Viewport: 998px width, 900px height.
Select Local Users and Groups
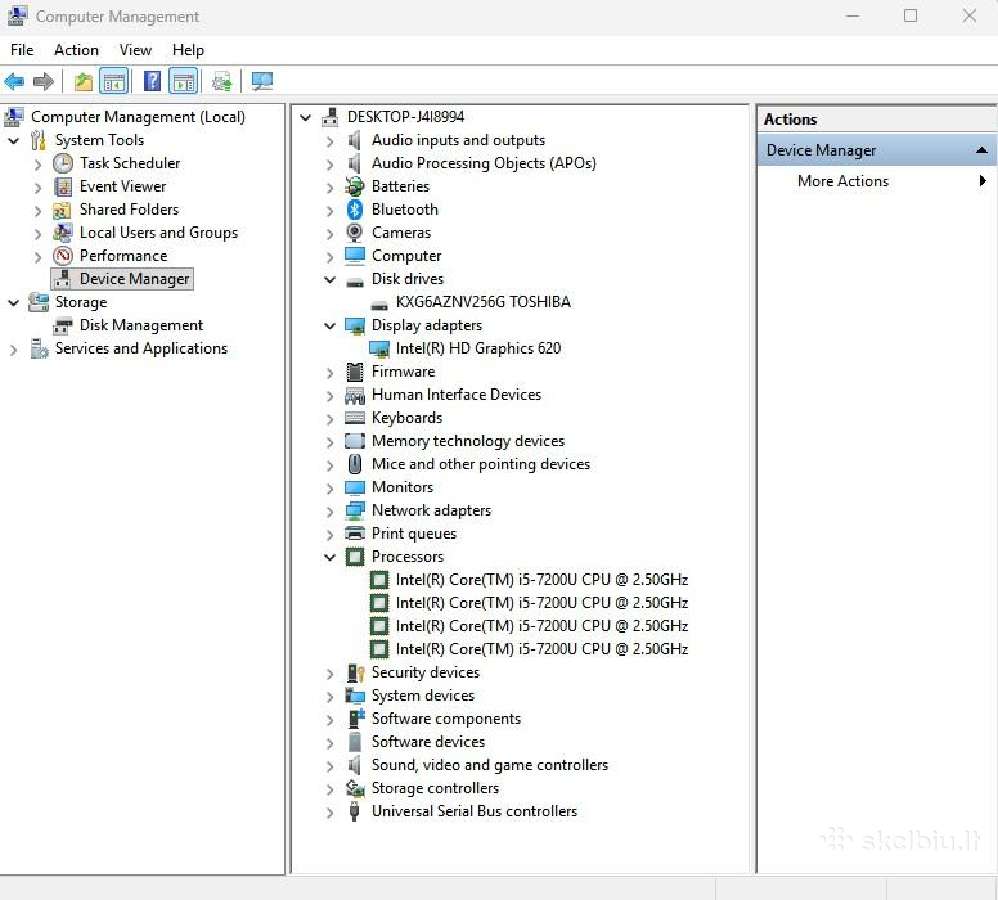[159, 233]
